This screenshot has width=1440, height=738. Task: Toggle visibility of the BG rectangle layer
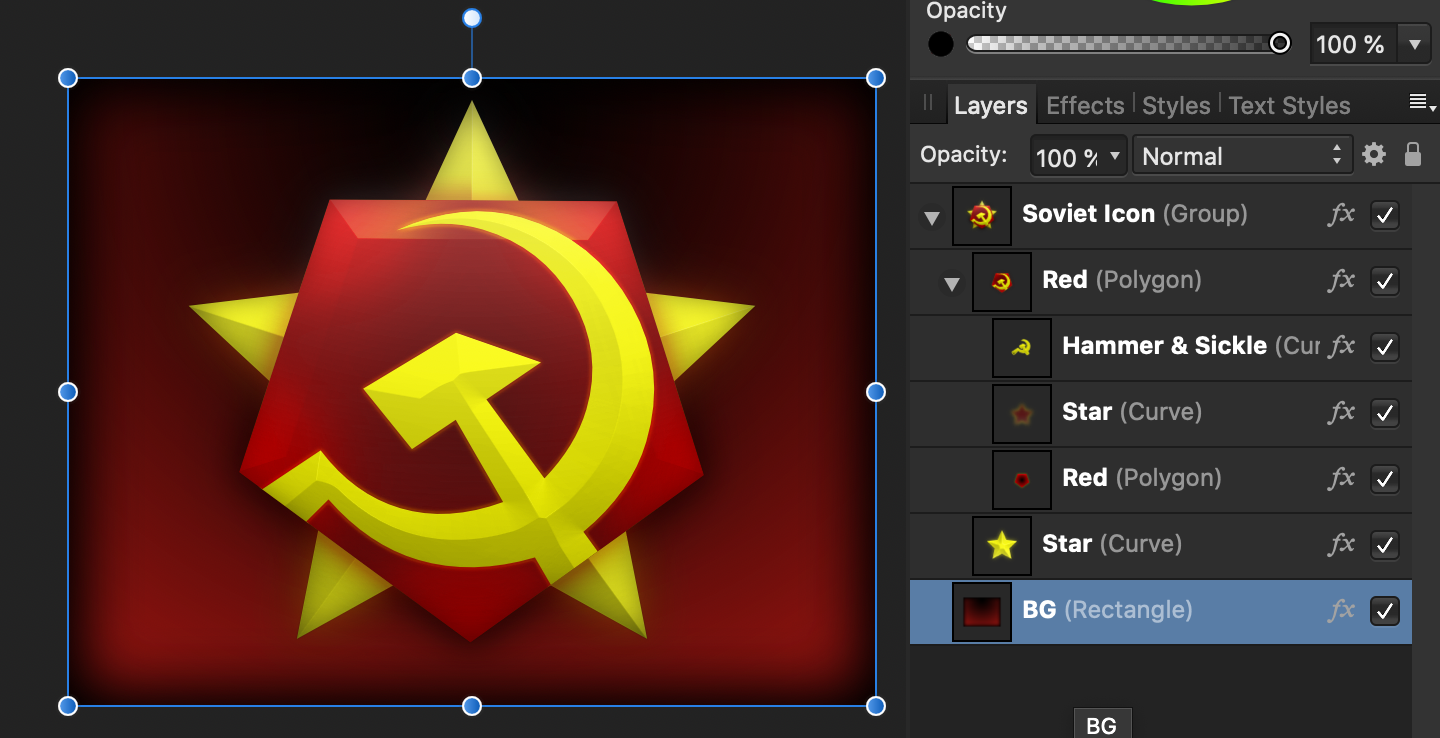click(x=1384, y=609)
